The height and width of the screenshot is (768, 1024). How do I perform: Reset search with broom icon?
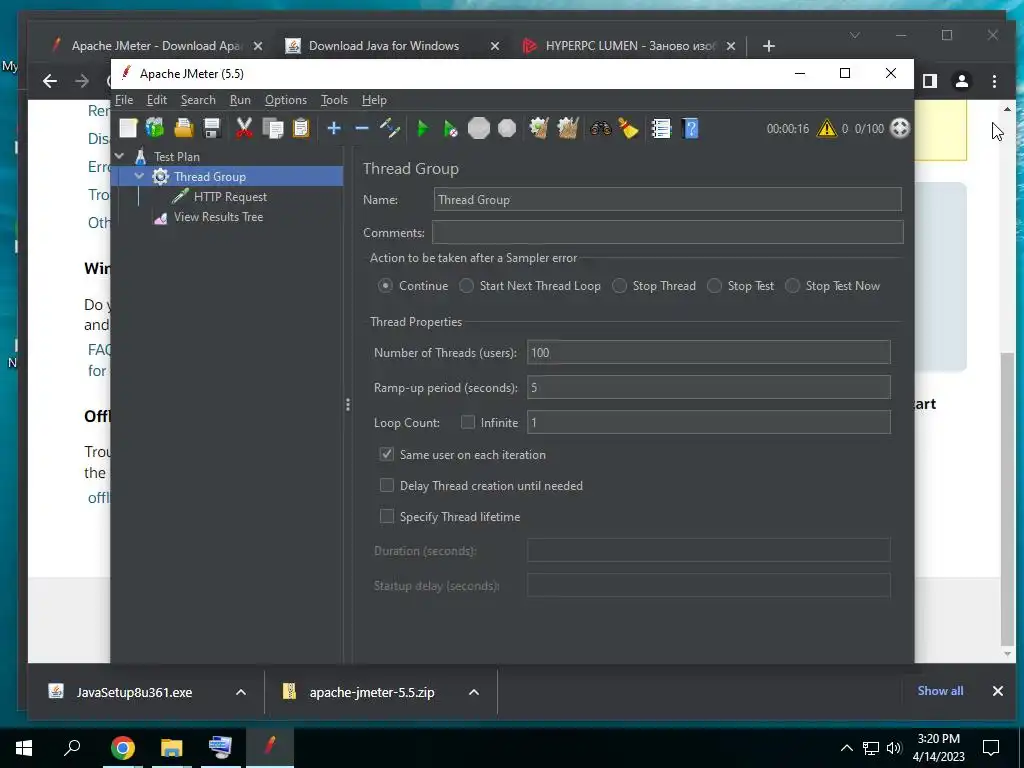[628, 128]
